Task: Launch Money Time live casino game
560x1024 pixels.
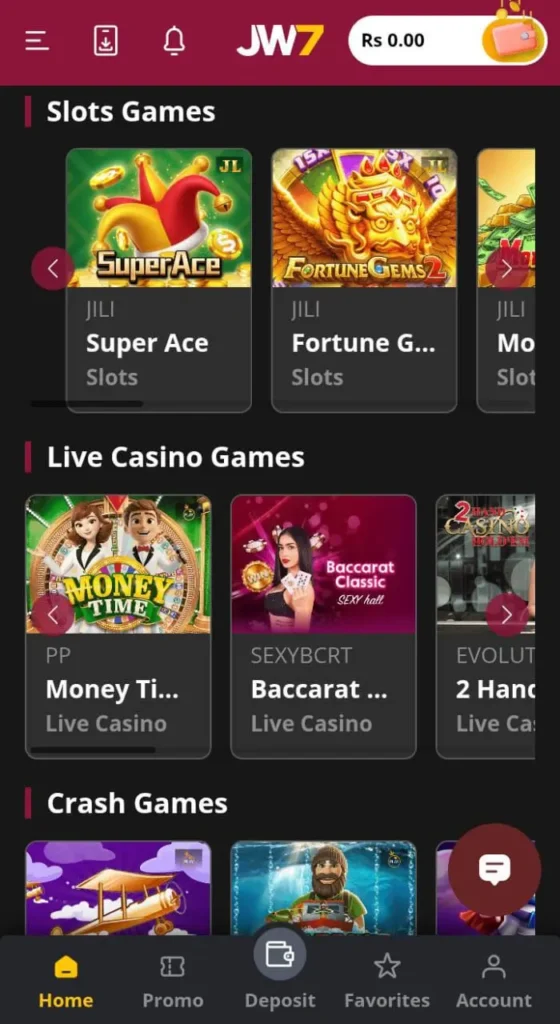Action: (x=118, y=627)
